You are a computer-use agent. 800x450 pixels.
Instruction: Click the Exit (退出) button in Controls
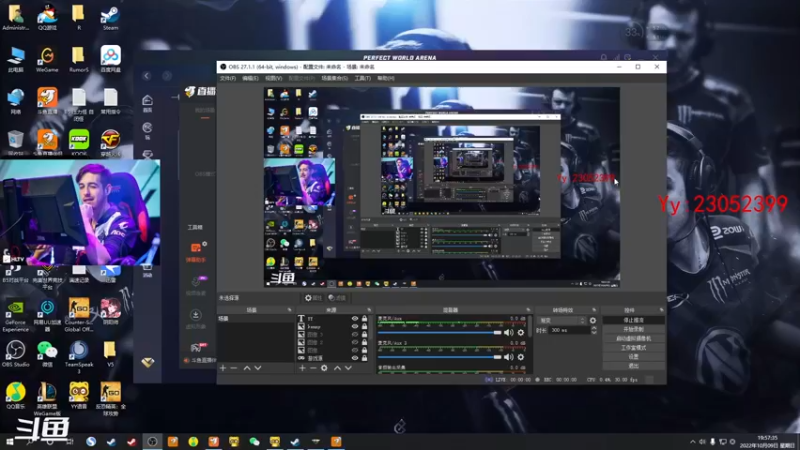click(x=634, y=366)
